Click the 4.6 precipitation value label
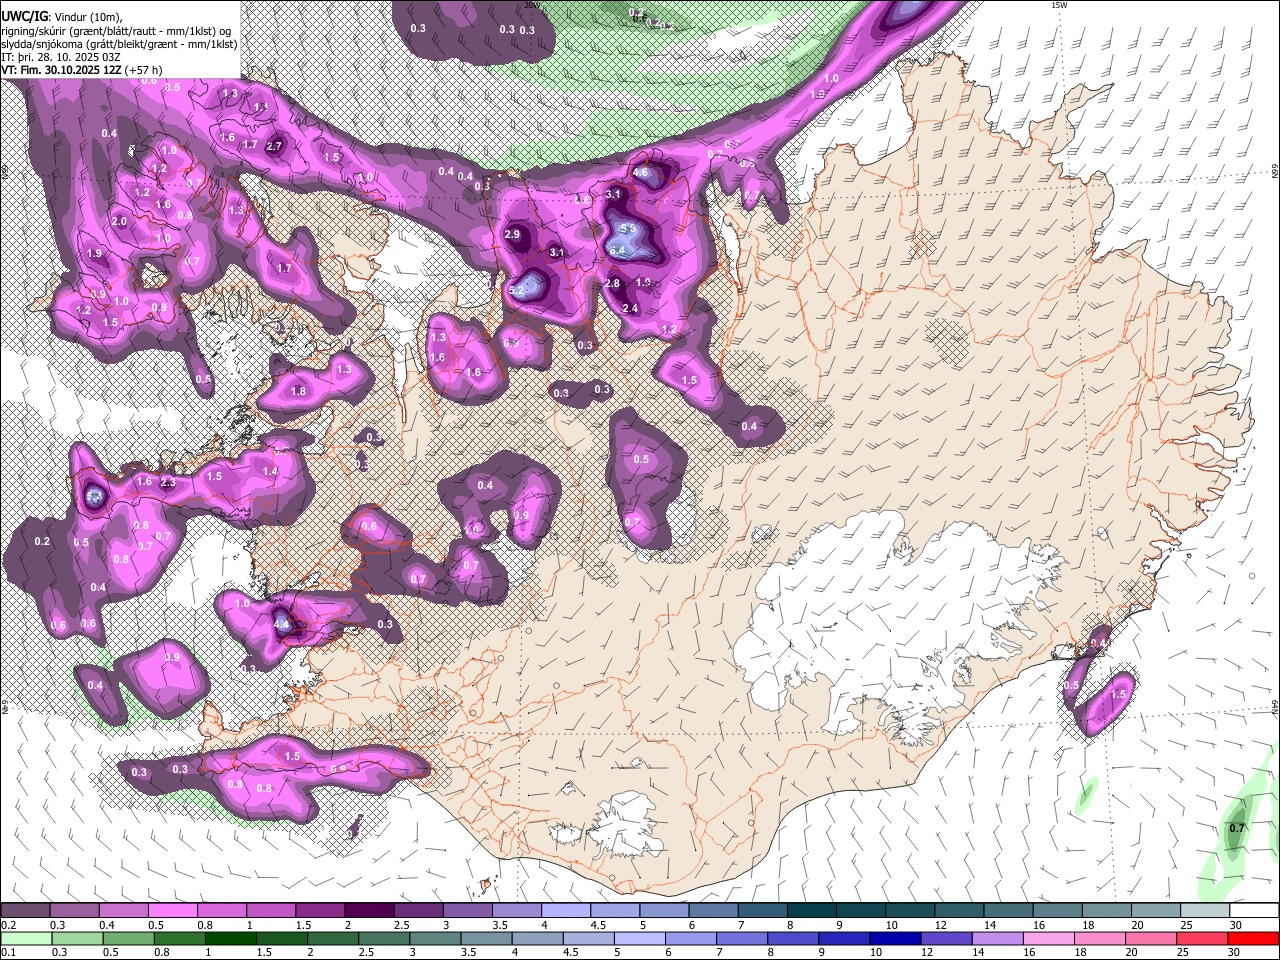The width and height of the screenshot is (1280, 960). (x=641, y=172)
